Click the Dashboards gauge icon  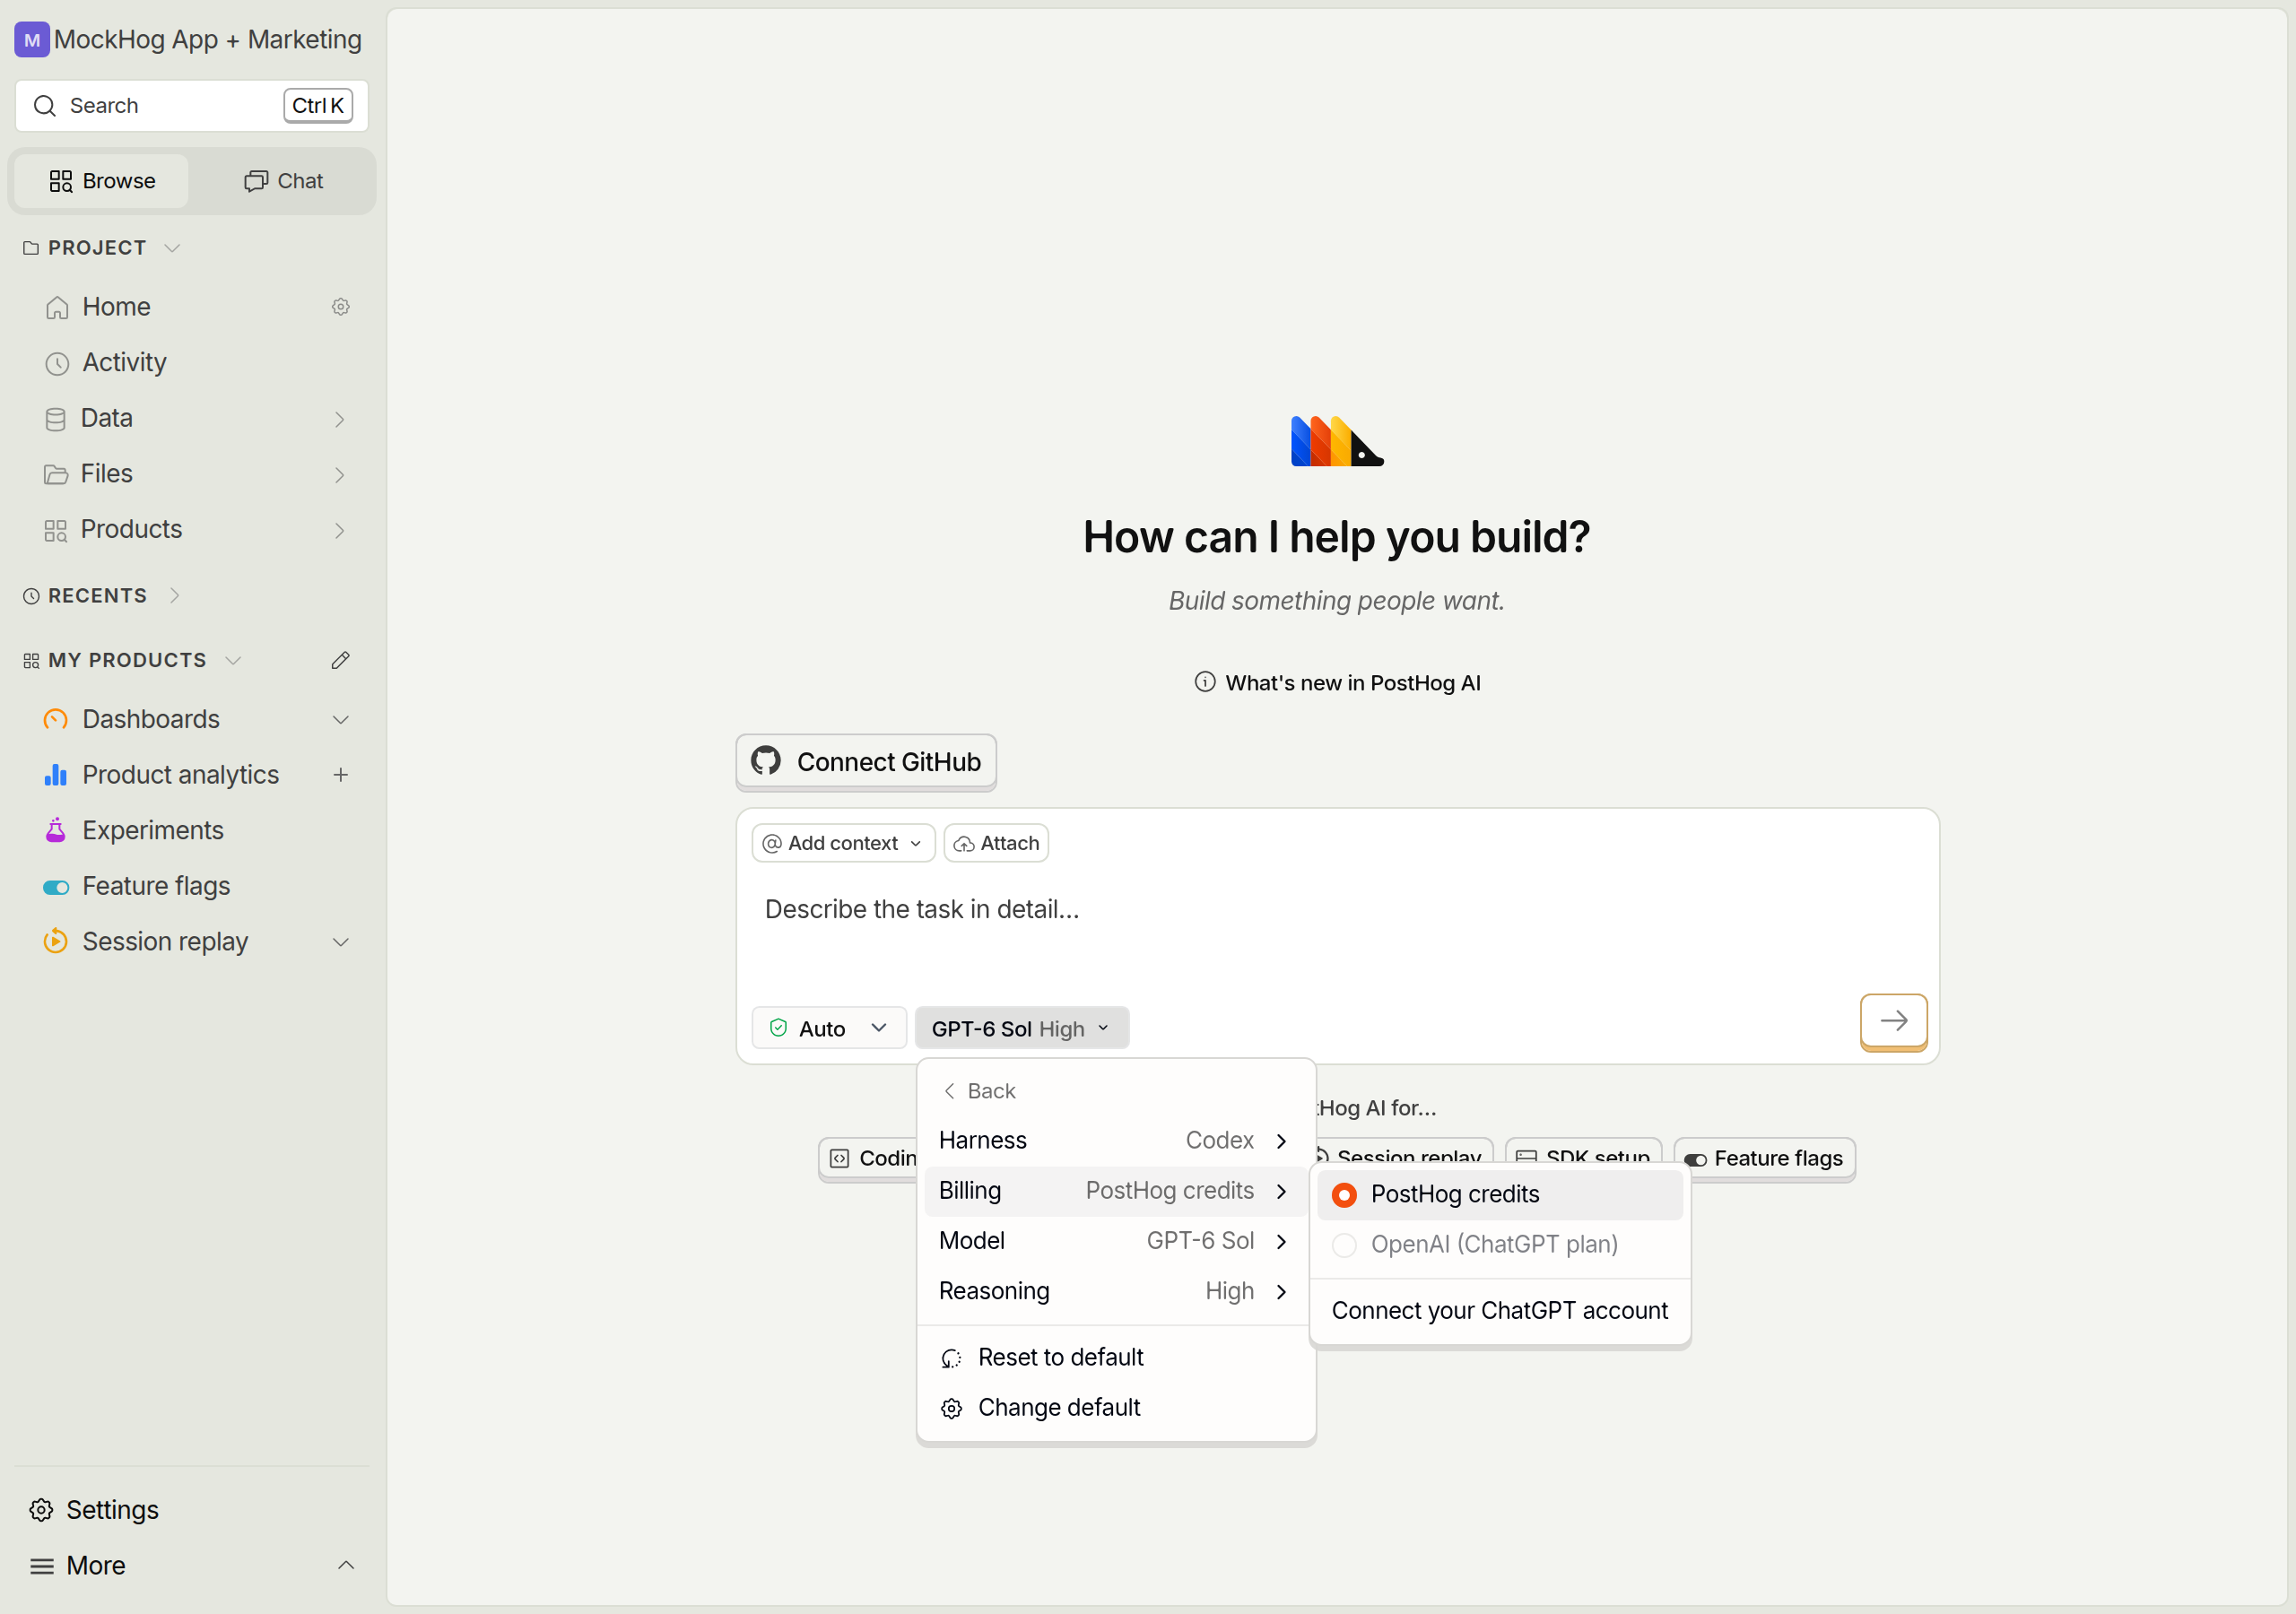[x=56, y=719]
